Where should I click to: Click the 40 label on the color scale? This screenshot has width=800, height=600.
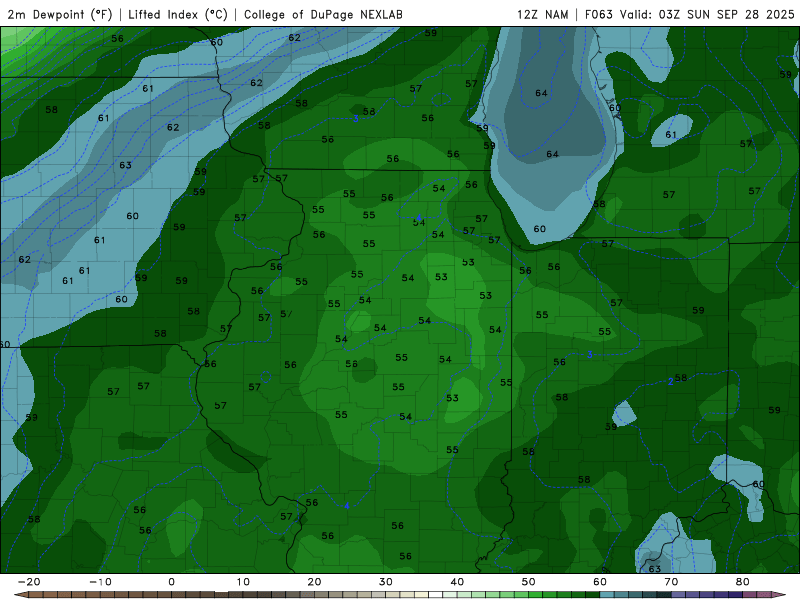pyautogui.click(x=457, y=582)
